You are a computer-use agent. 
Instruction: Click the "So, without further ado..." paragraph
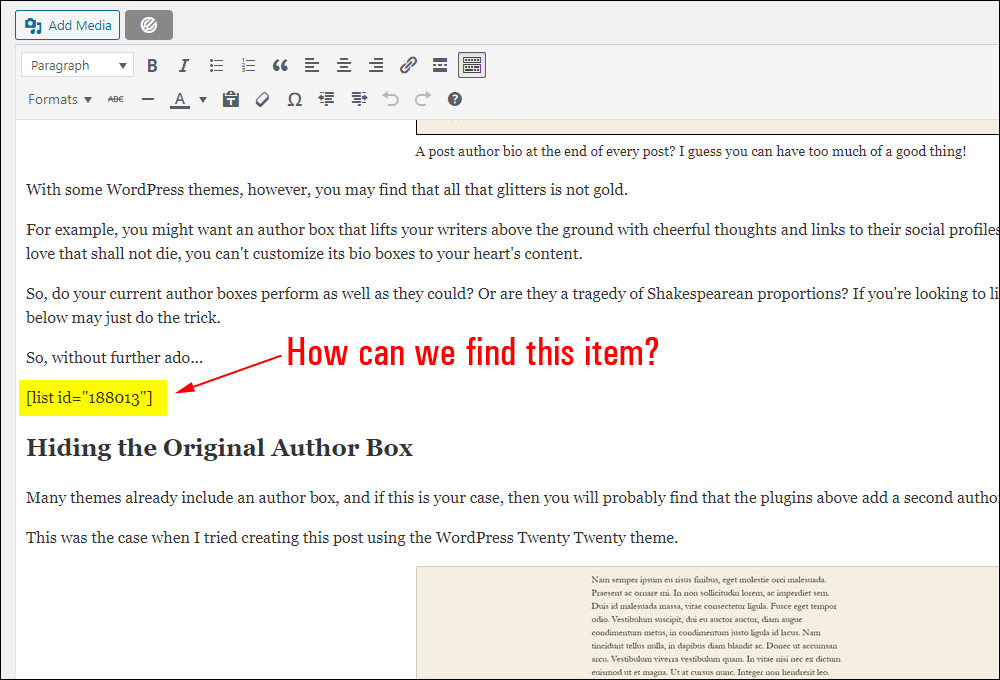(114, 358)
